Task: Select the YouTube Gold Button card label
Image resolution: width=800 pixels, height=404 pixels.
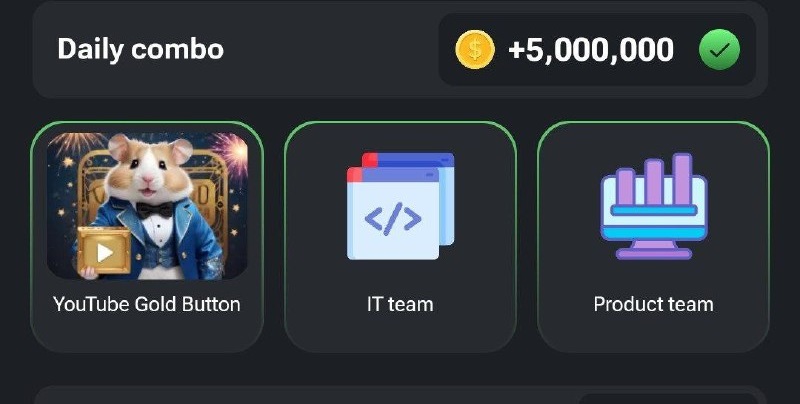Action: (147, 305)
